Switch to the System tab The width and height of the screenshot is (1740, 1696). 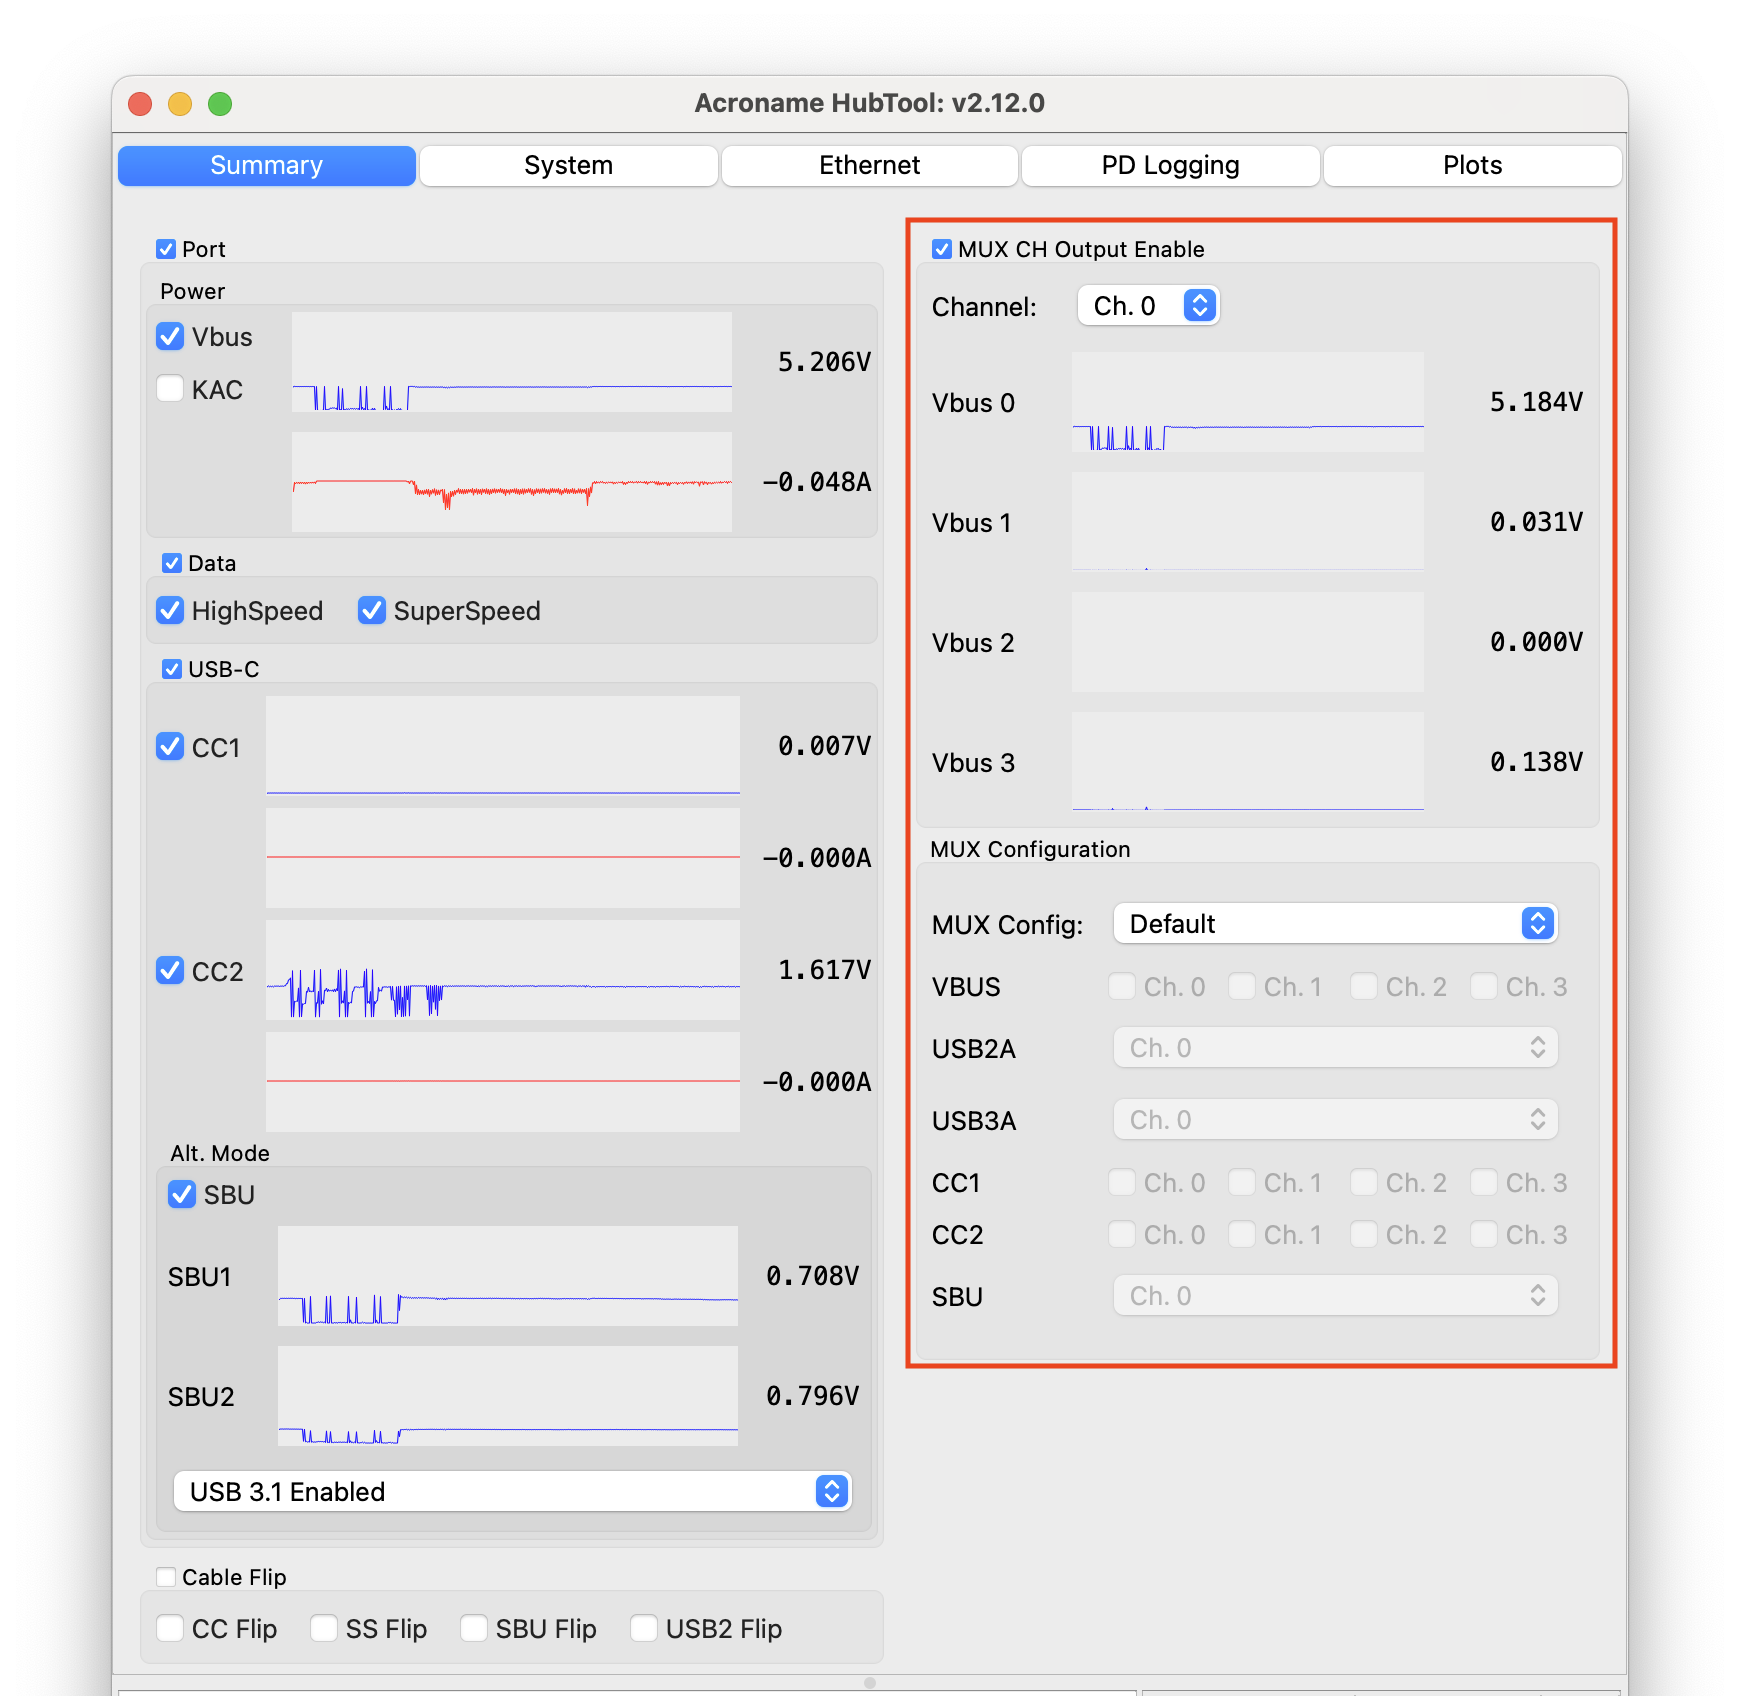pos(568,166)
